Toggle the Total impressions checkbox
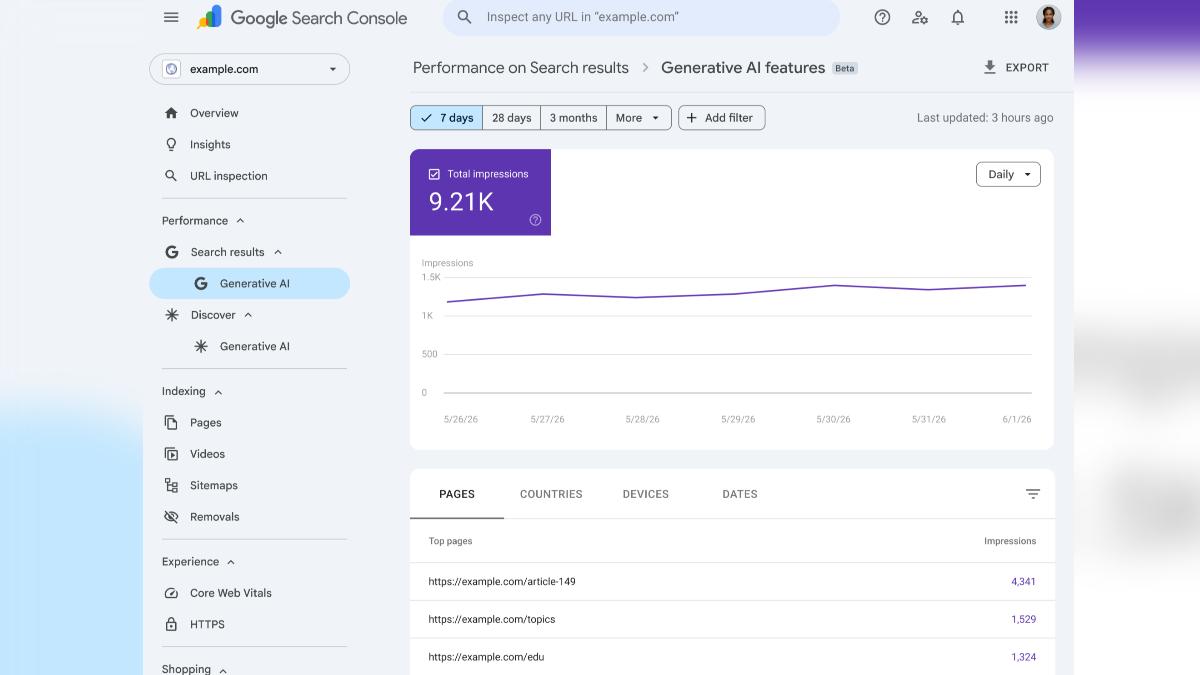1200x675 pixels. coord(434,174)
